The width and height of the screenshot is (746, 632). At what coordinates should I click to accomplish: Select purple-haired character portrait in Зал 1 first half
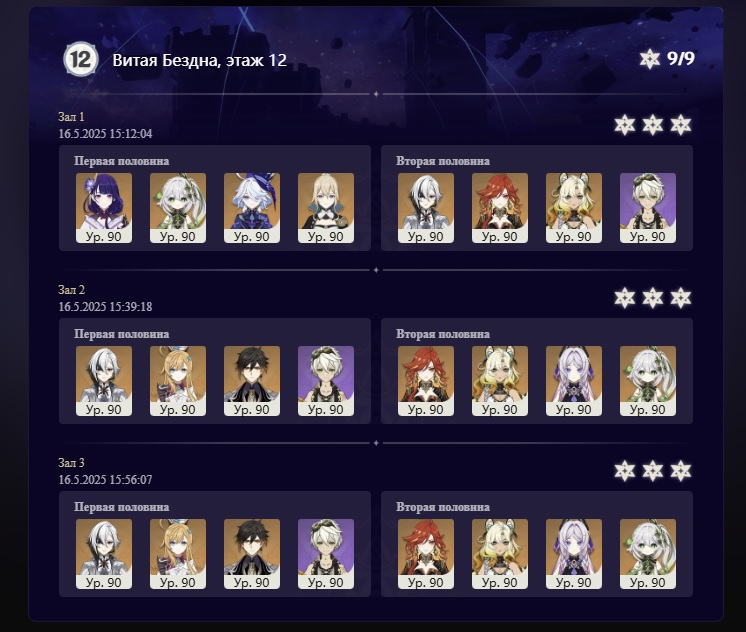(x=104, y=208)
